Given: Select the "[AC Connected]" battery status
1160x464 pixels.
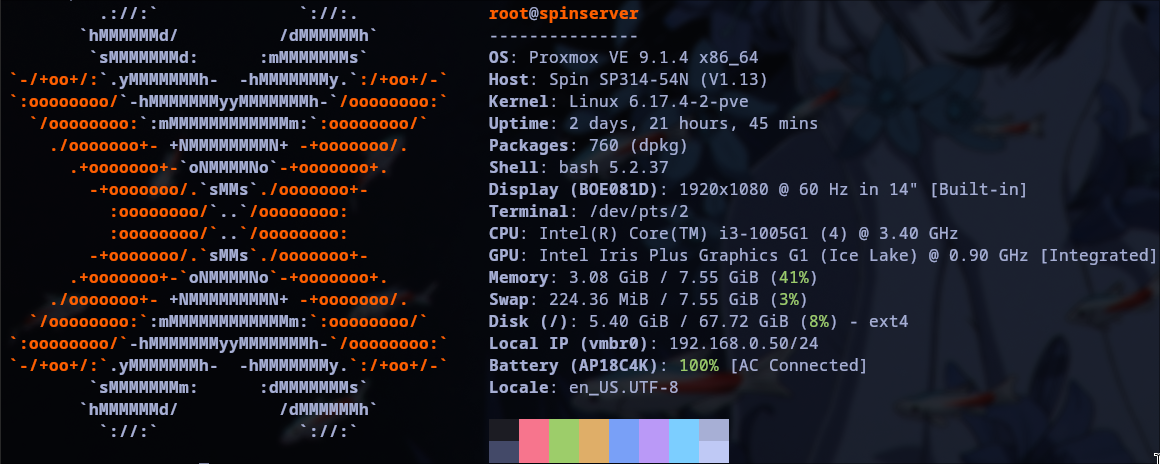Looking at the screenshot, I should pos(797,366).
